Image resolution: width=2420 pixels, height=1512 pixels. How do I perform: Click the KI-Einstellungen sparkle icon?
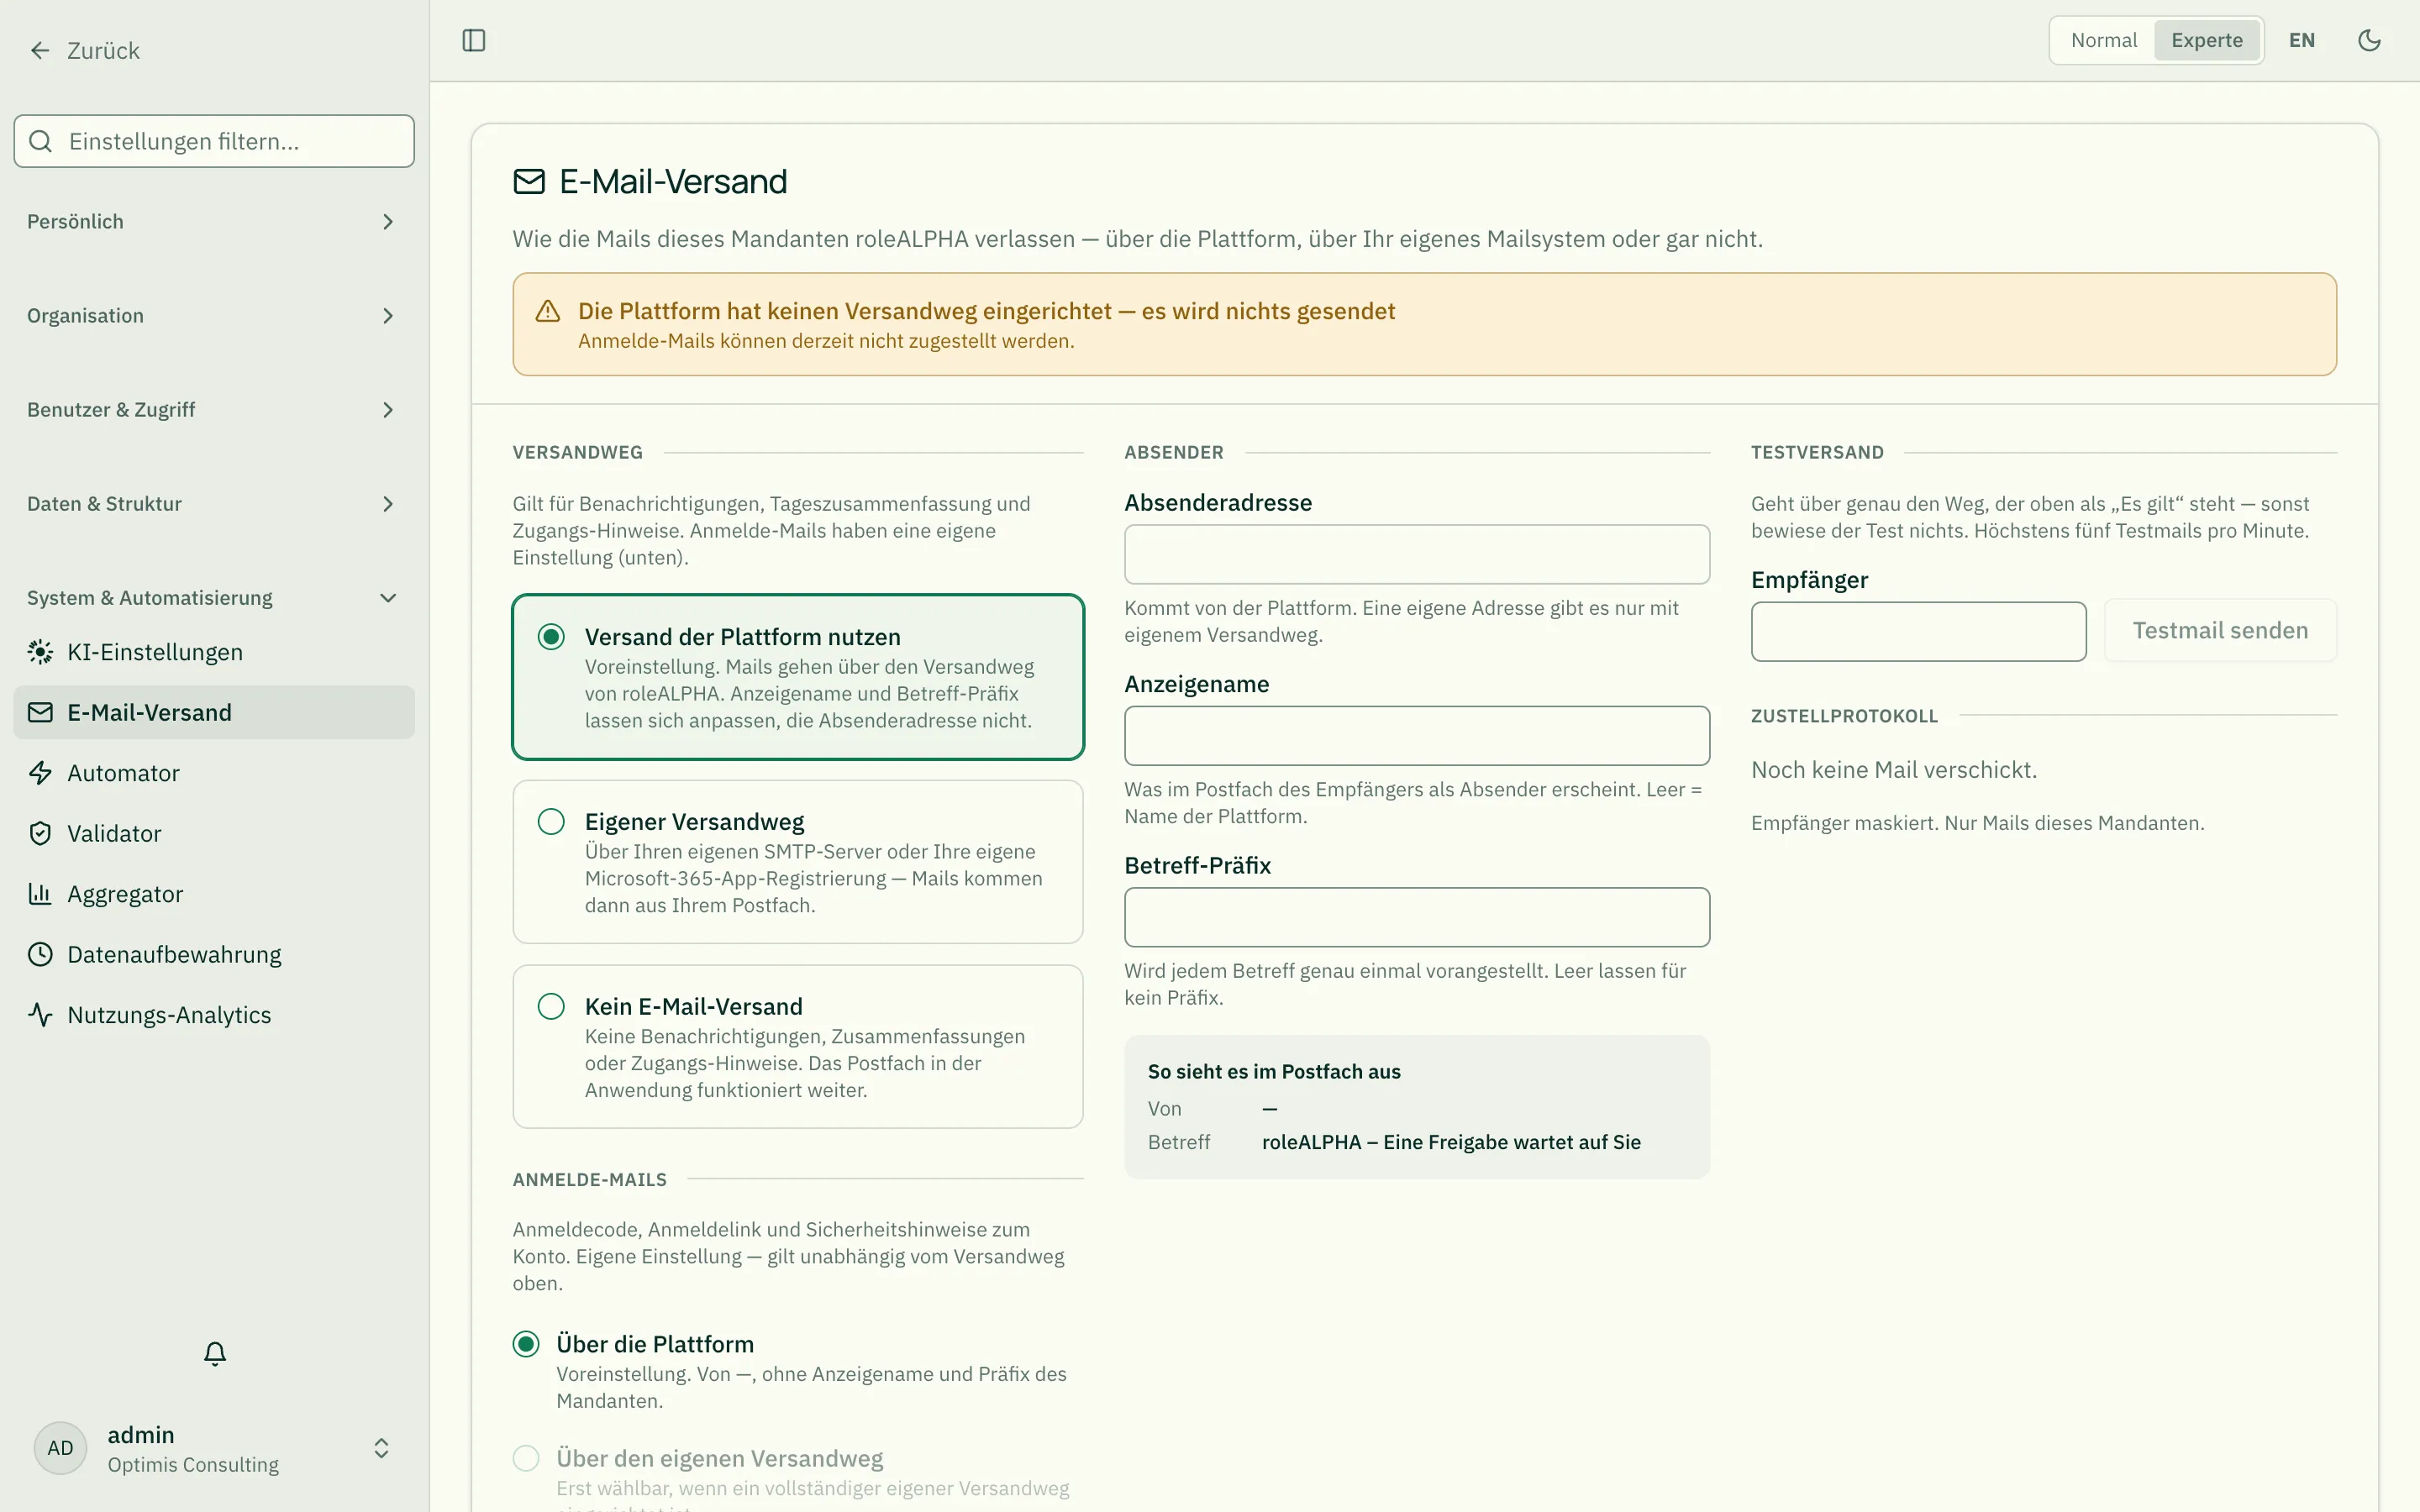40,652
